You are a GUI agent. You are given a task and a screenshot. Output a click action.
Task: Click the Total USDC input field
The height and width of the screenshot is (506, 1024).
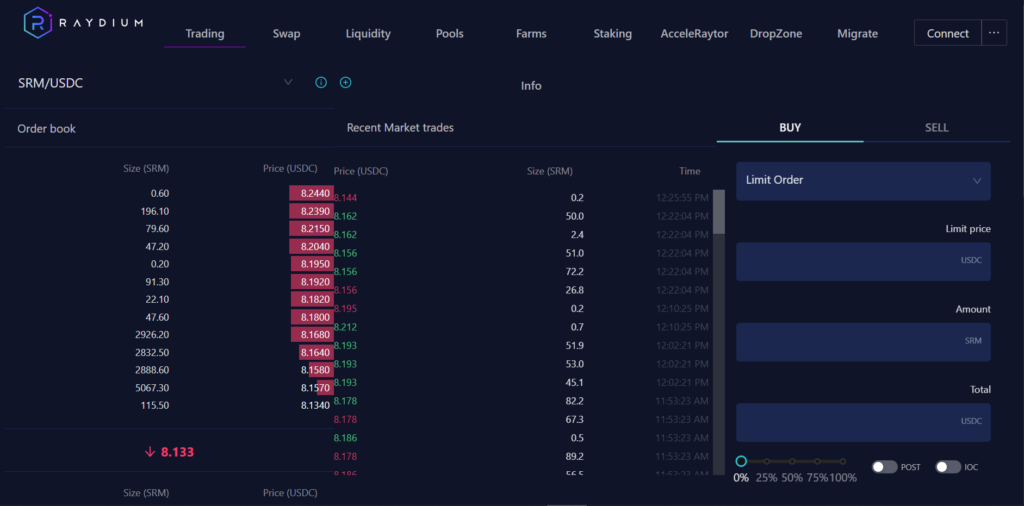pyautogui.click(x=863, y=422)
